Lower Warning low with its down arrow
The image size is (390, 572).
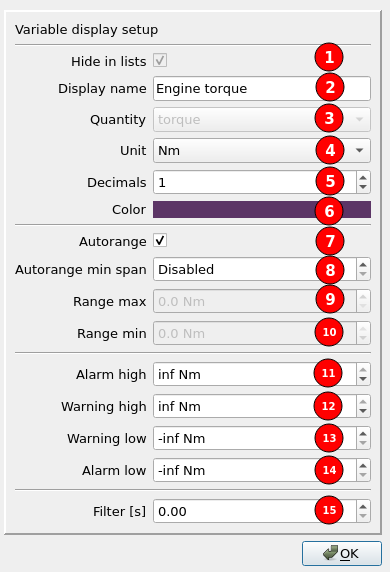pyautogui.click(x=363, y=443)
